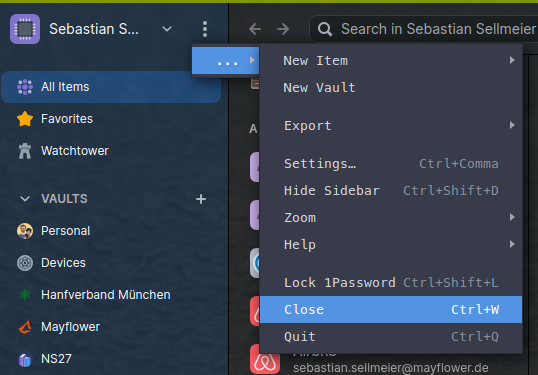Select All Items in sidebar
The height and width of the screenshot is (375, 538).
pyautogui.click(x=111, y=87)
